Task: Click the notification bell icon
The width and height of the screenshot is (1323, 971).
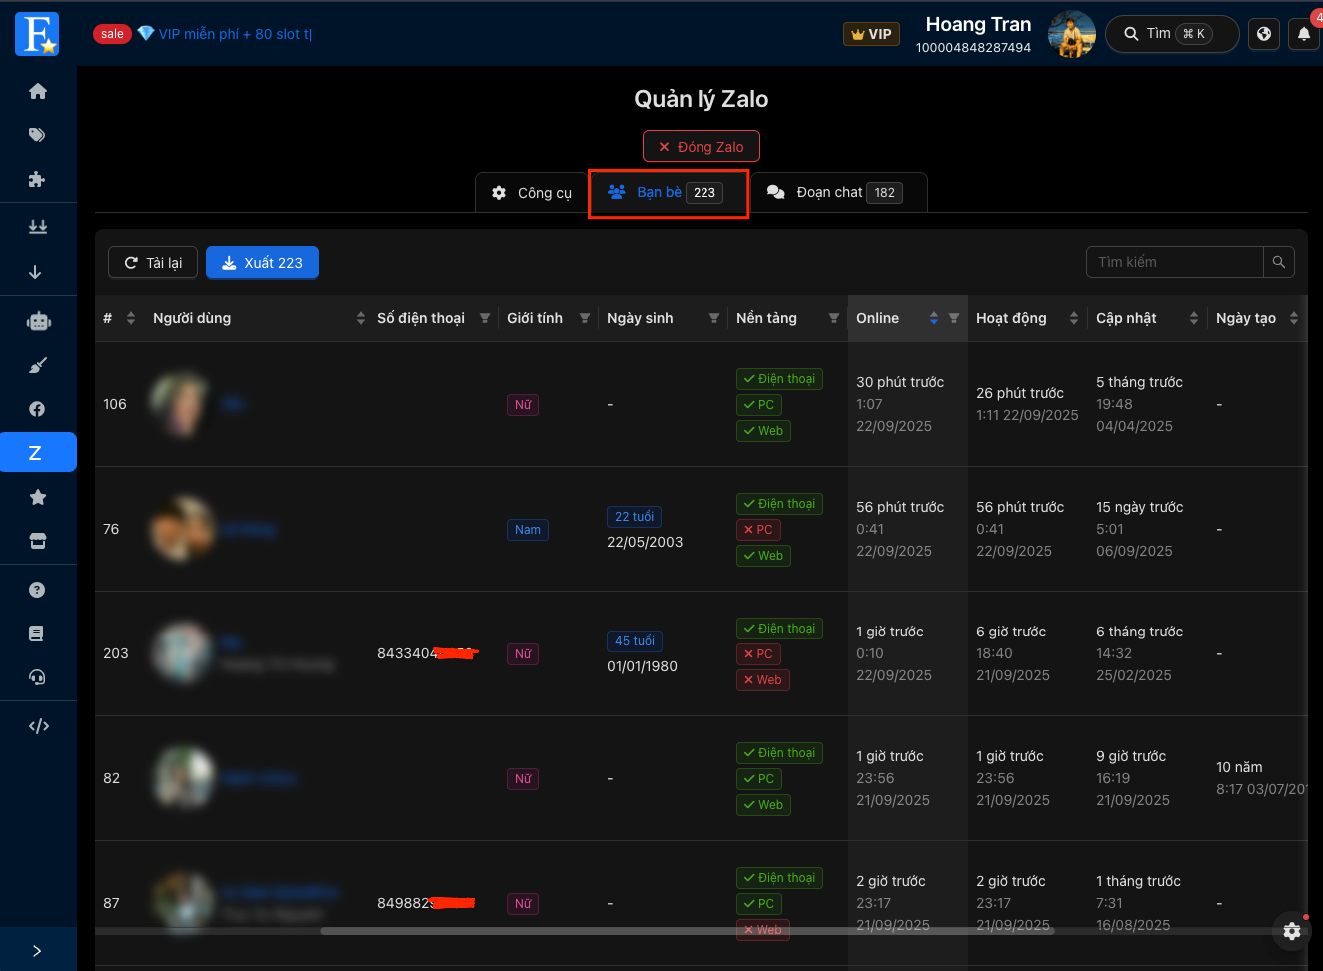Action: click(x=1304, y=34)
